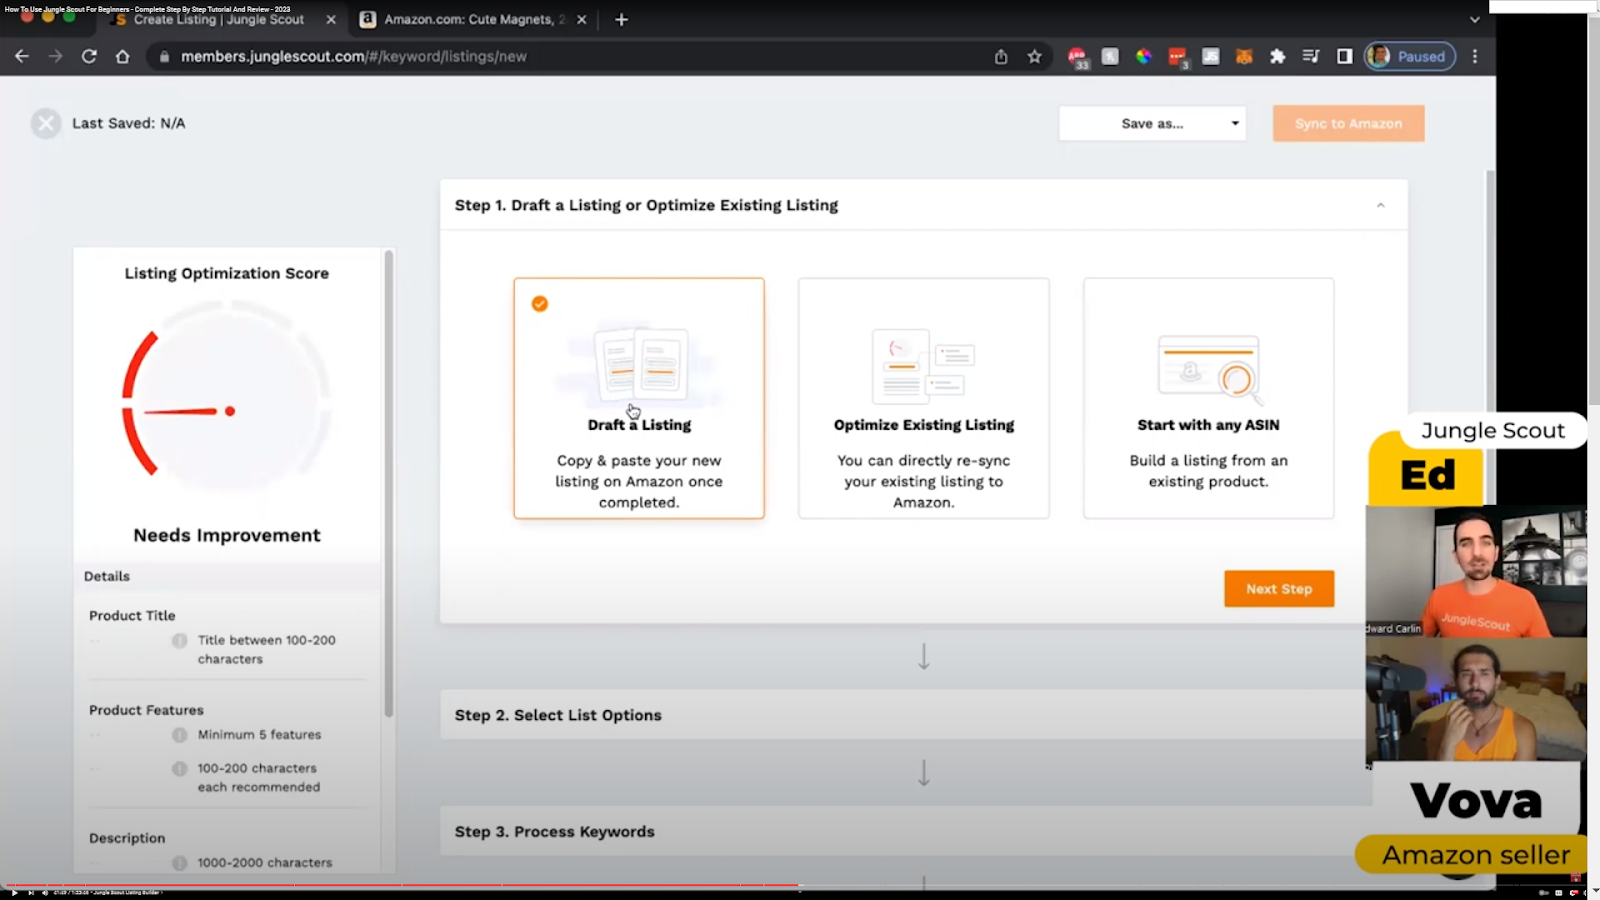Open the red extension with badge 3
Viewport: 1600px width, 900px height.
[x=1178, y=57]
